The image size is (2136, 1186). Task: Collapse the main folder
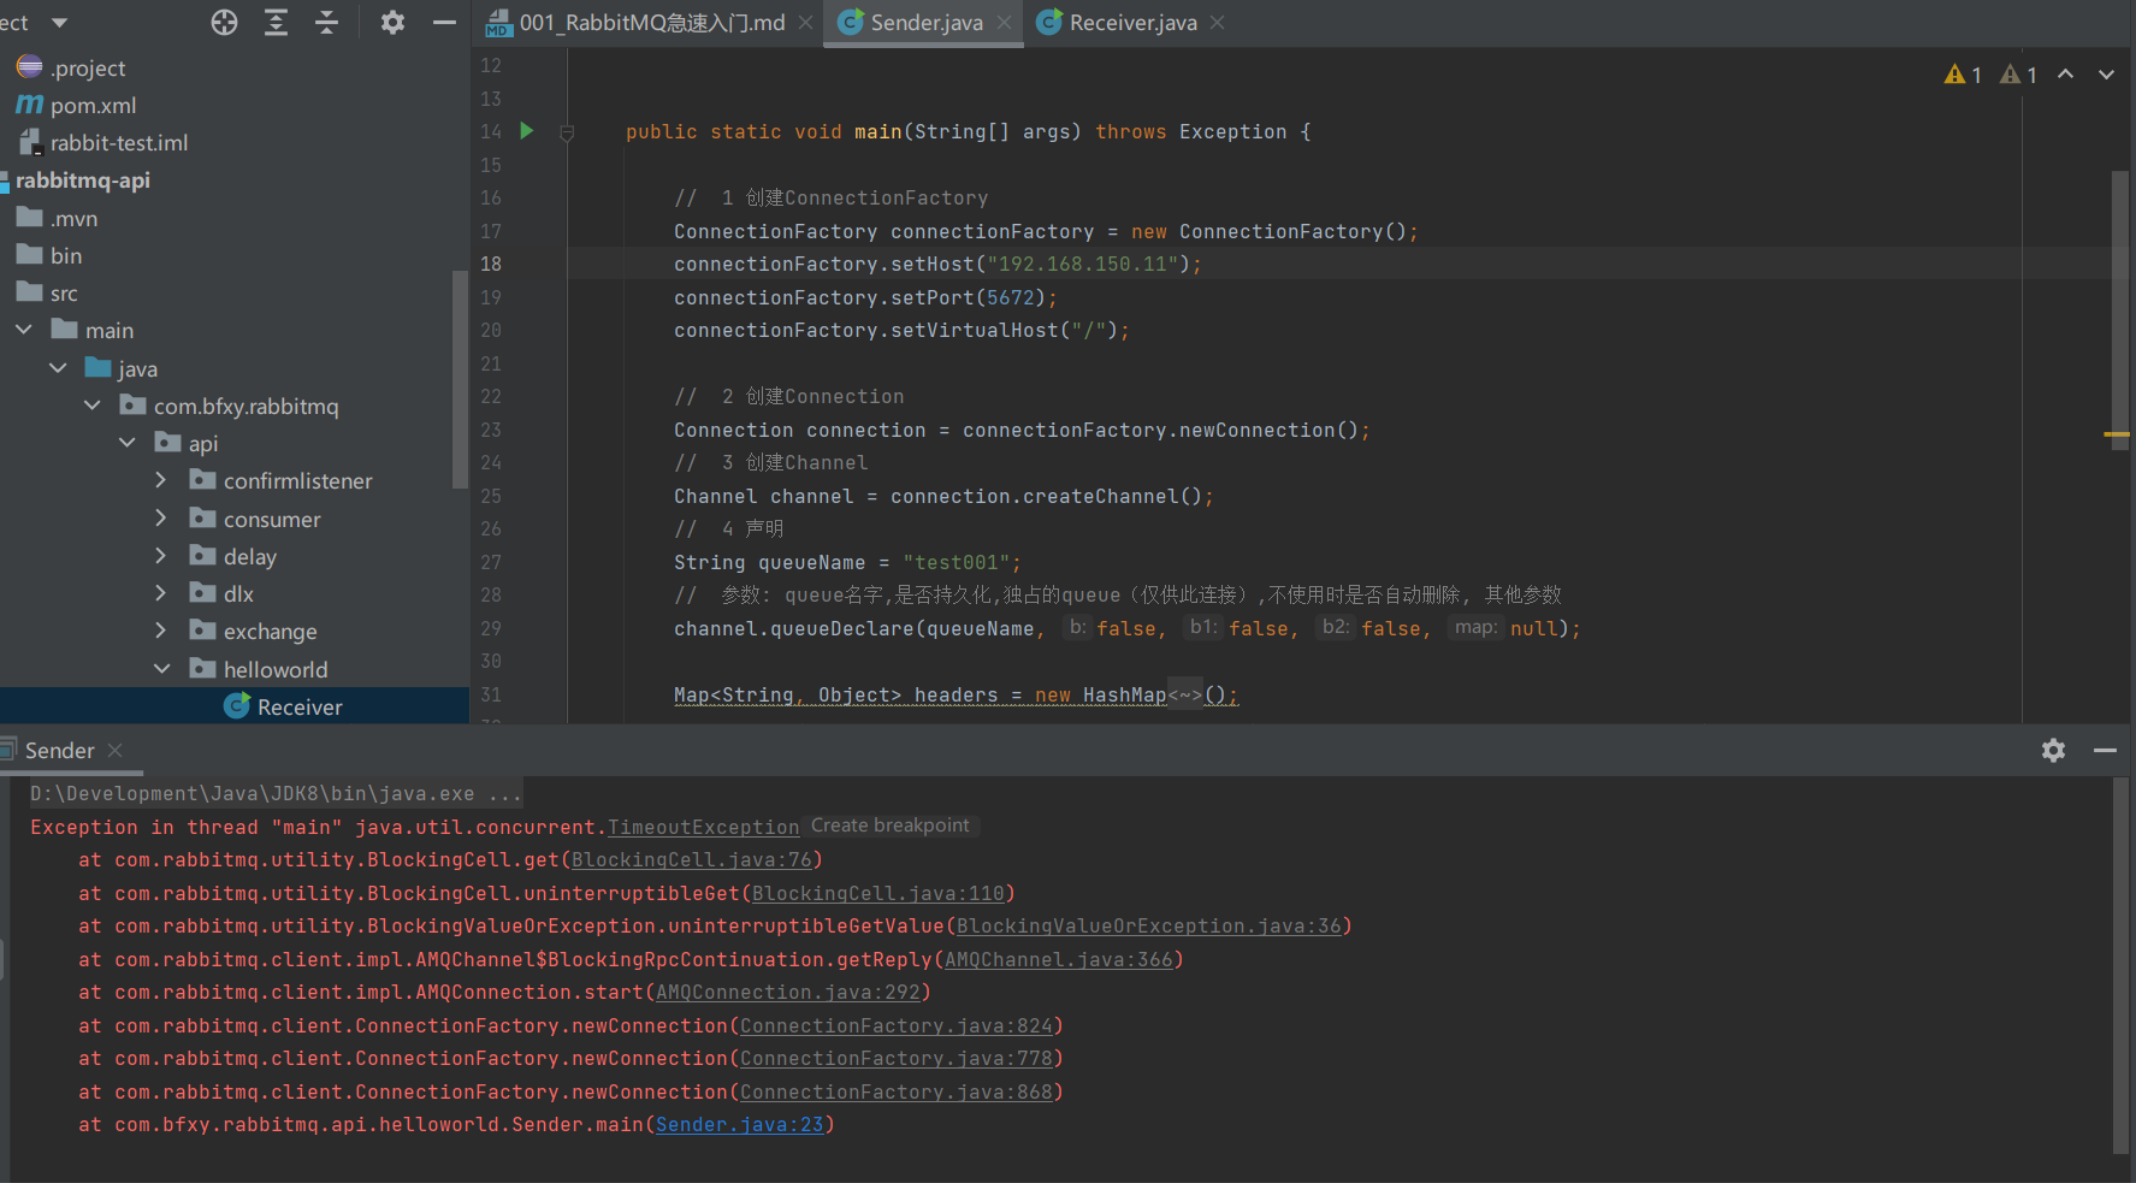[x=24, y=330]
